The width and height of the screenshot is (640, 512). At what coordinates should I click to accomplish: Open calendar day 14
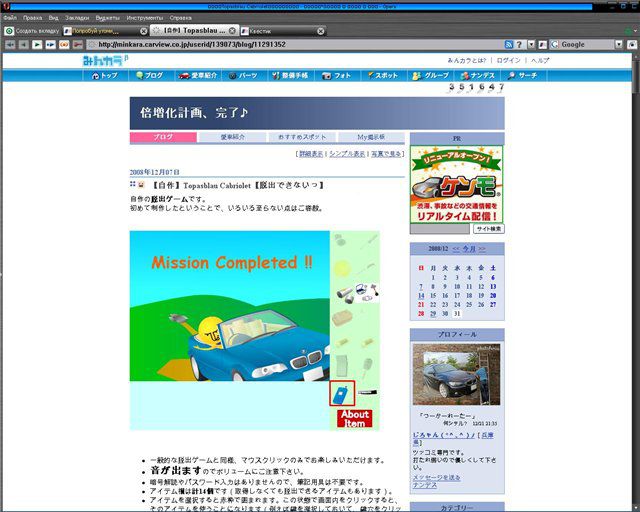421,296
